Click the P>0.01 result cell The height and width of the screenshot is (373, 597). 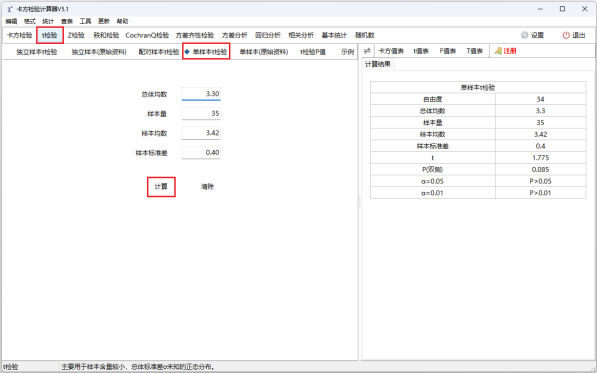point(540,193)
